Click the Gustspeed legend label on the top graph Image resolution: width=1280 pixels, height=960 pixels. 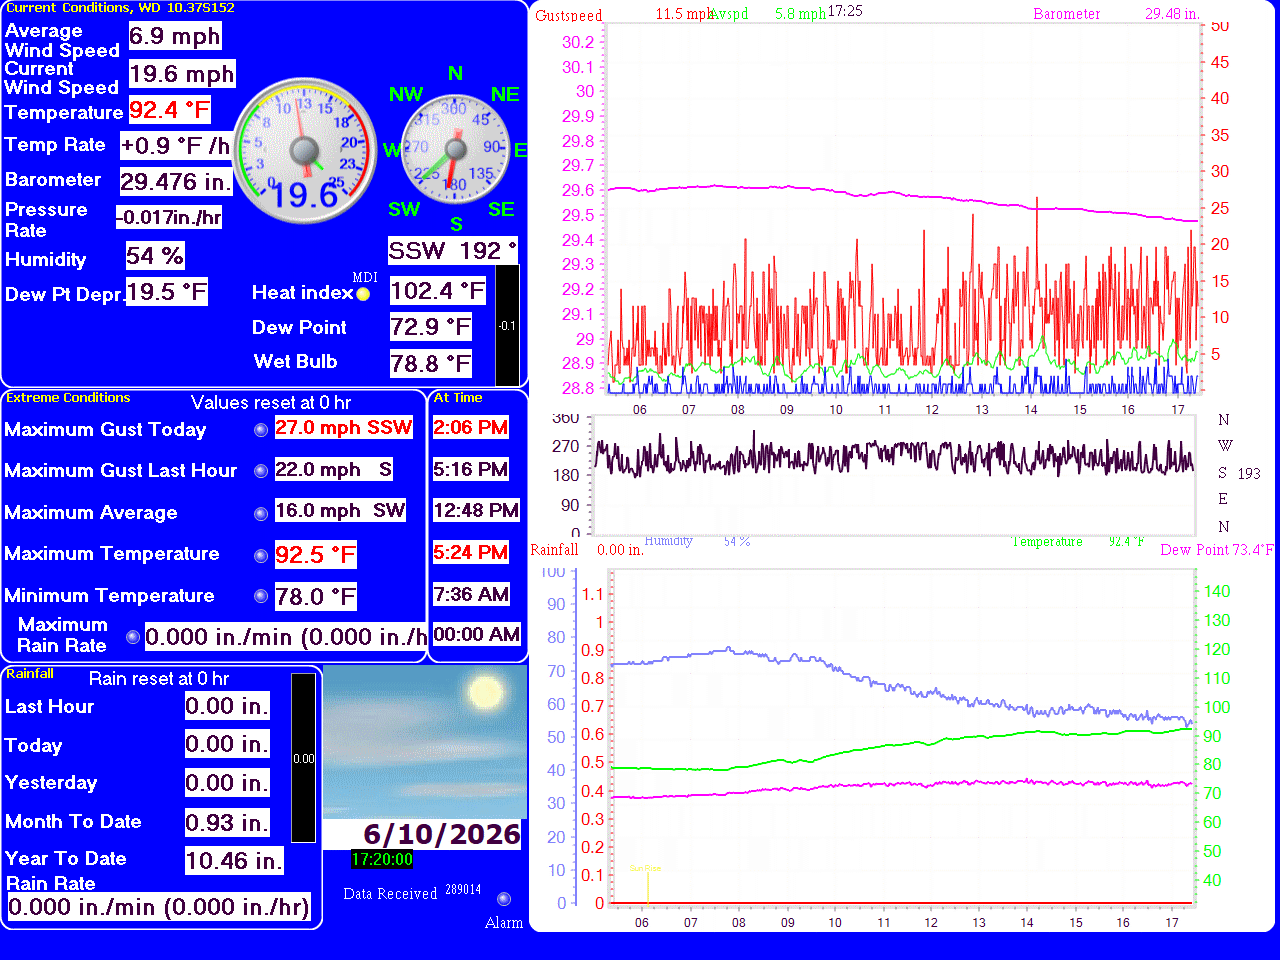click(x=569, y=15)
